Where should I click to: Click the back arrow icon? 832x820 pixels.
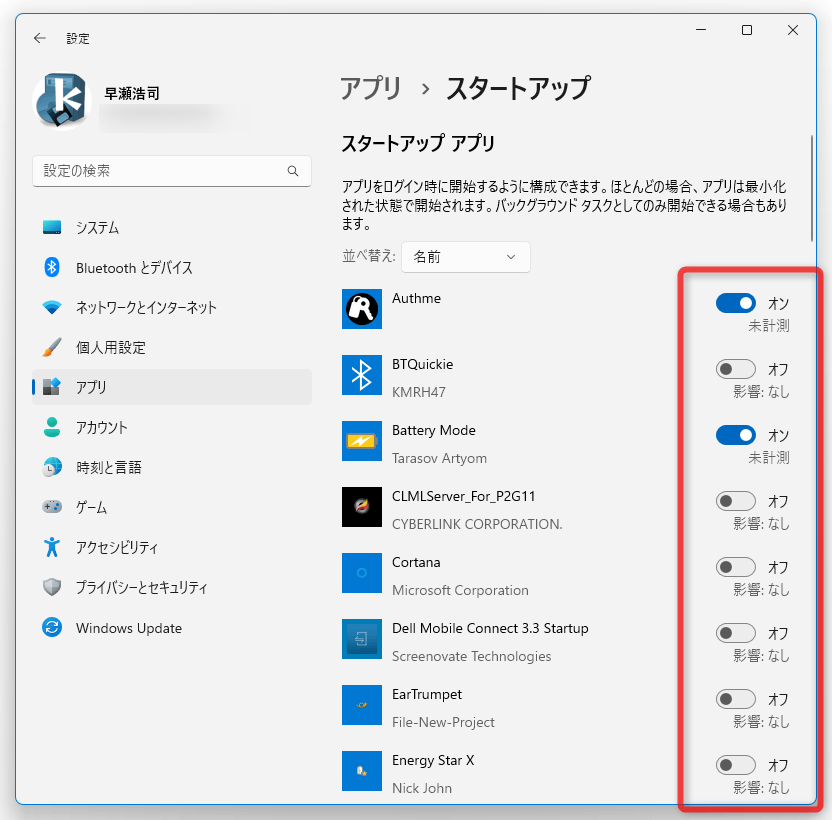coord(40,38)
